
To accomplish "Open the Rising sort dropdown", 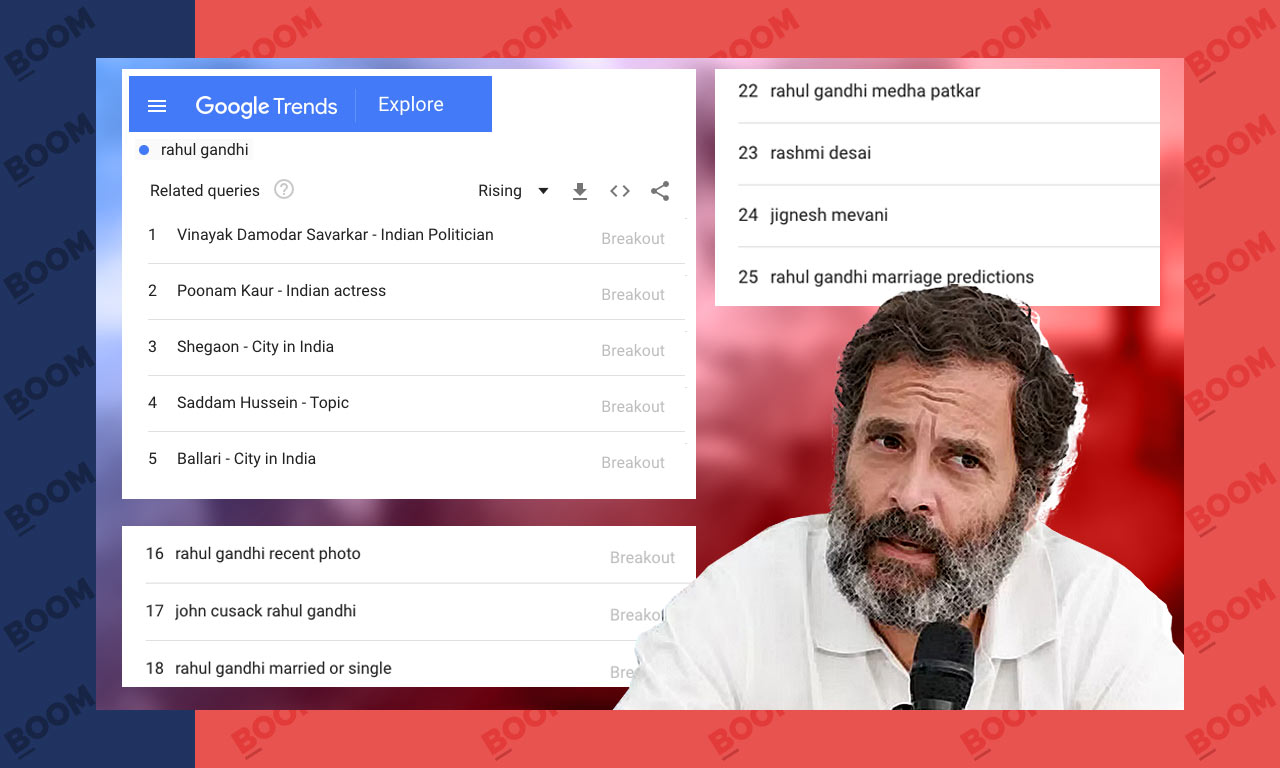I will pyautogui.click(x=514, y=191).
